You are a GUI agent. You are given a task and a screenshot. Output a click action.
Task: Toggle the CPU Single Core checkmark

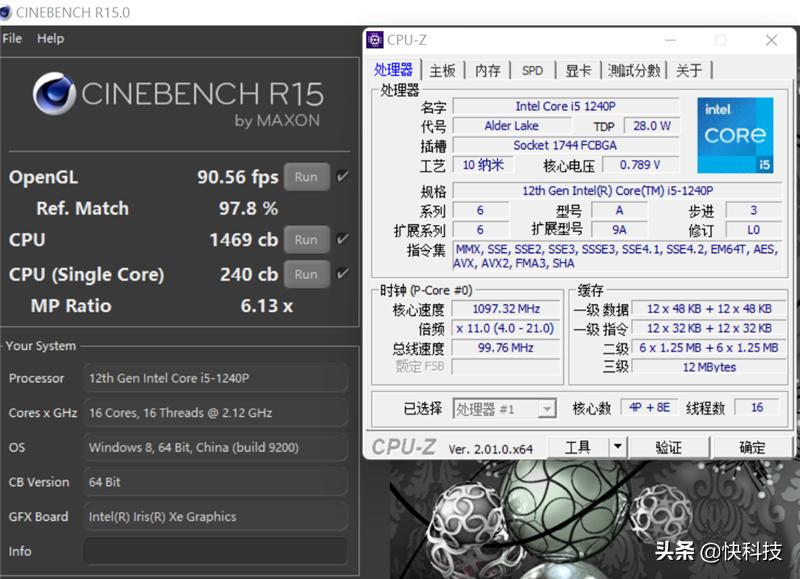coord(340,273)
